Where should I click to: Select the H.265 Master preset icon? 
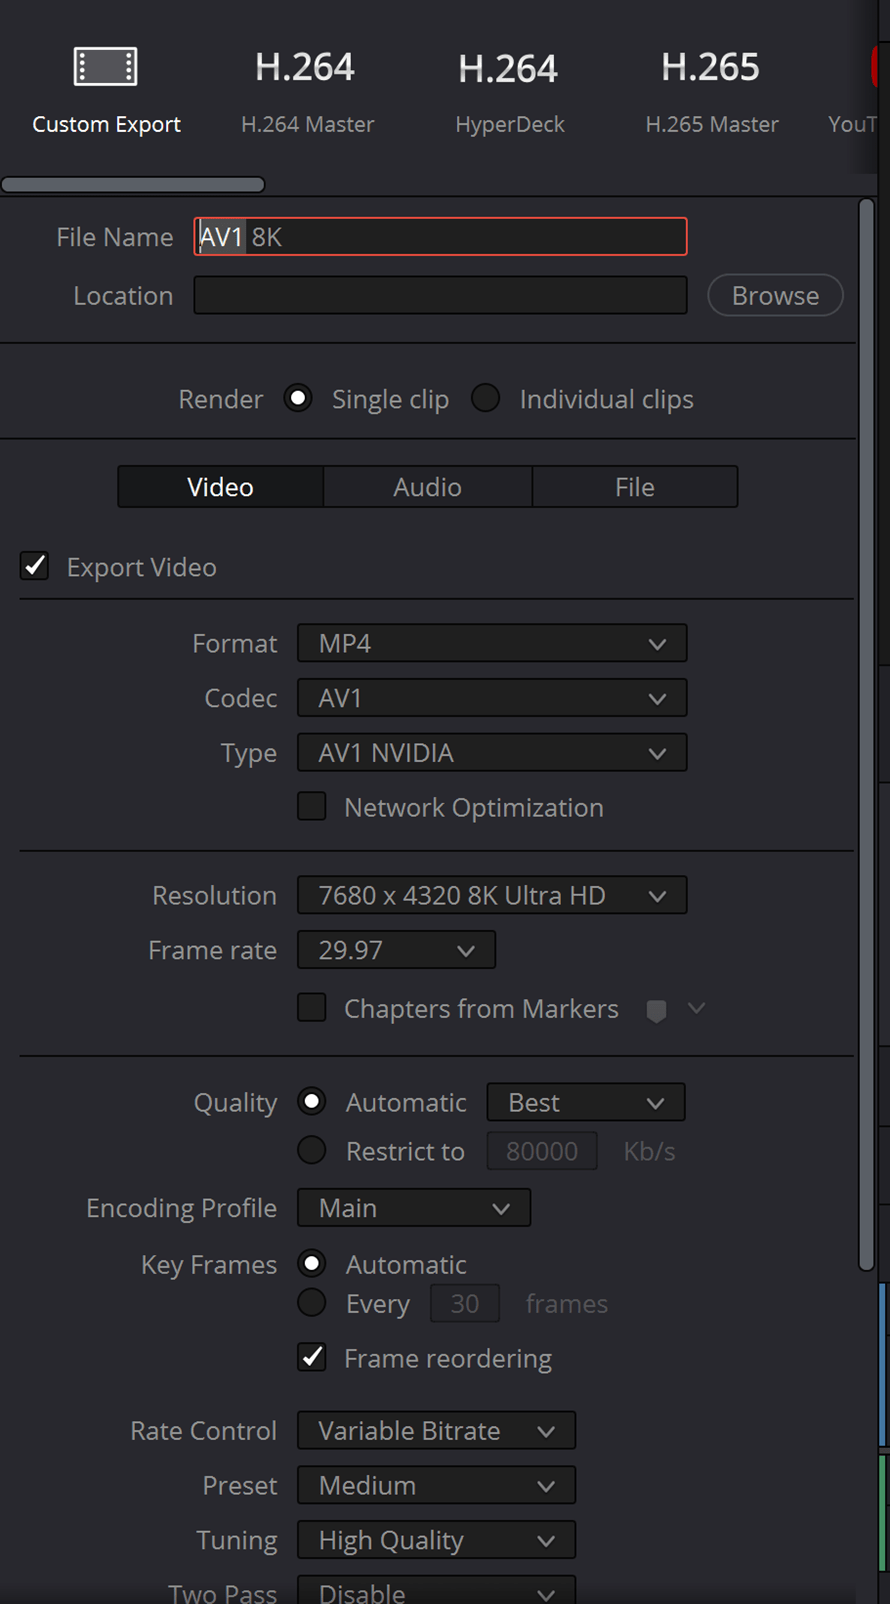tap(711, 68)
